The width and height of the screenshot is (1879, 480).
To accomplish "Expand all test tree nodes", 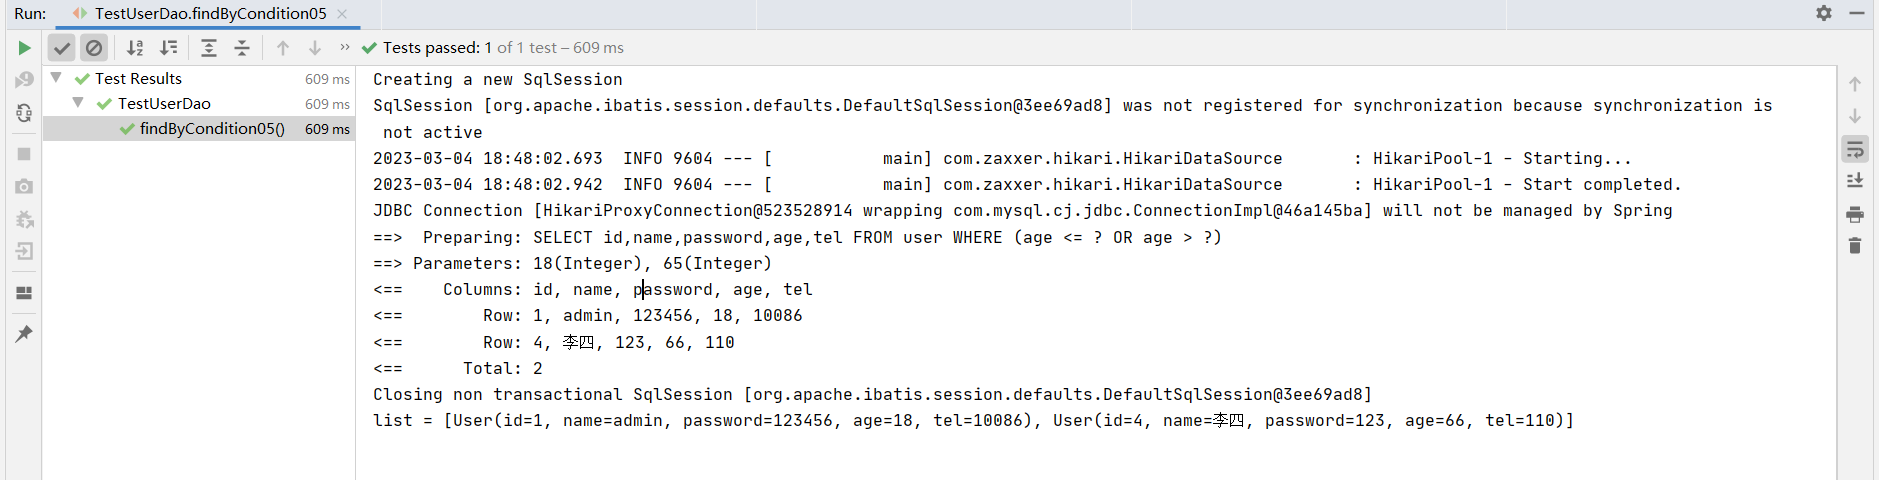I will (208, 48).
